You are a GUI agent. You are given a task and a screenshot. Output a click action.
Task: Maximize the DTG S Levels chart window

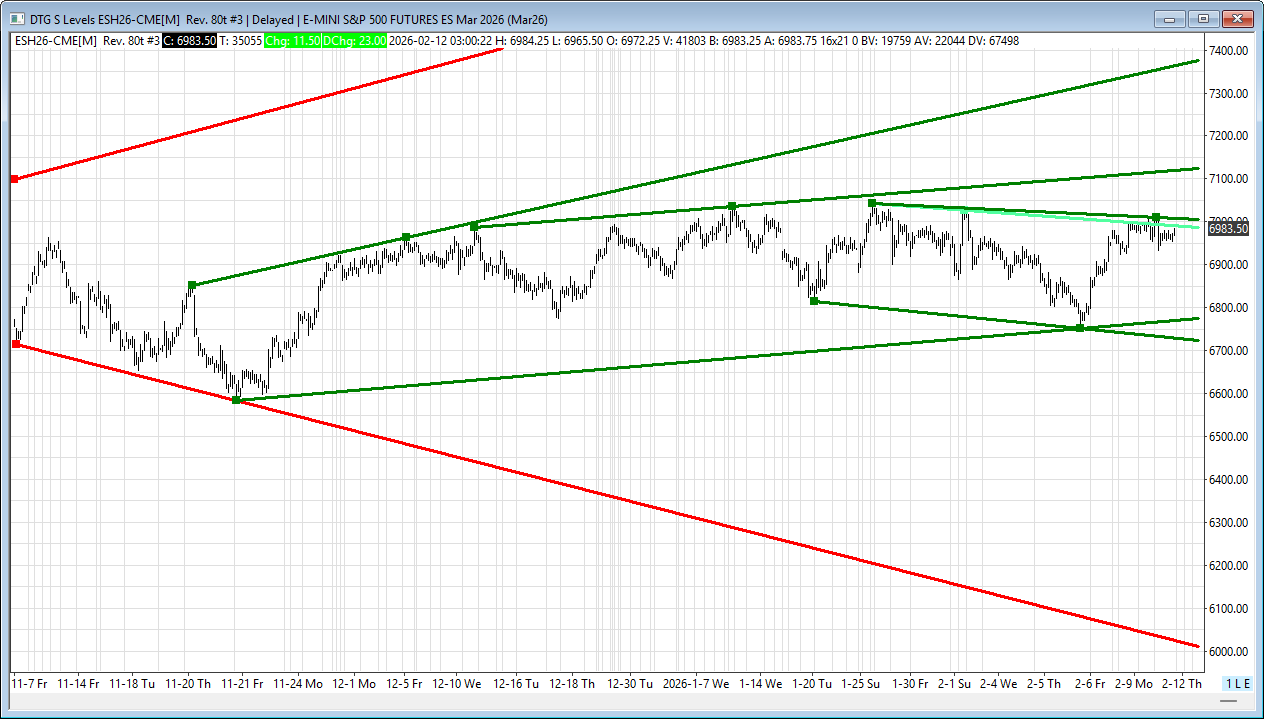[1203, 18]
